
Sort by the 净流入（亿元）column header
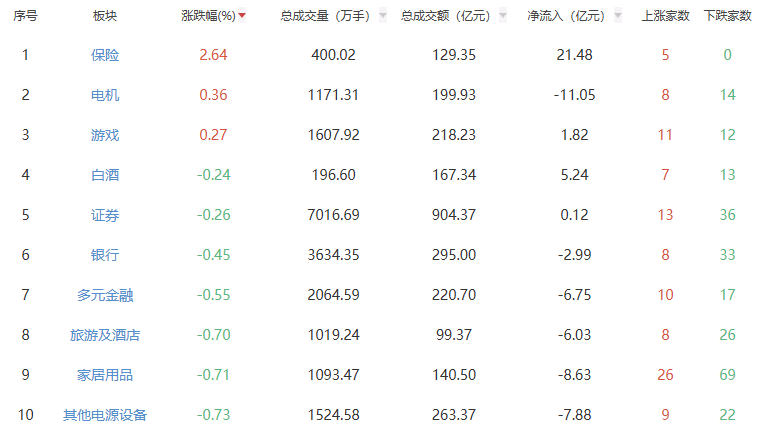tap(566, 16)
